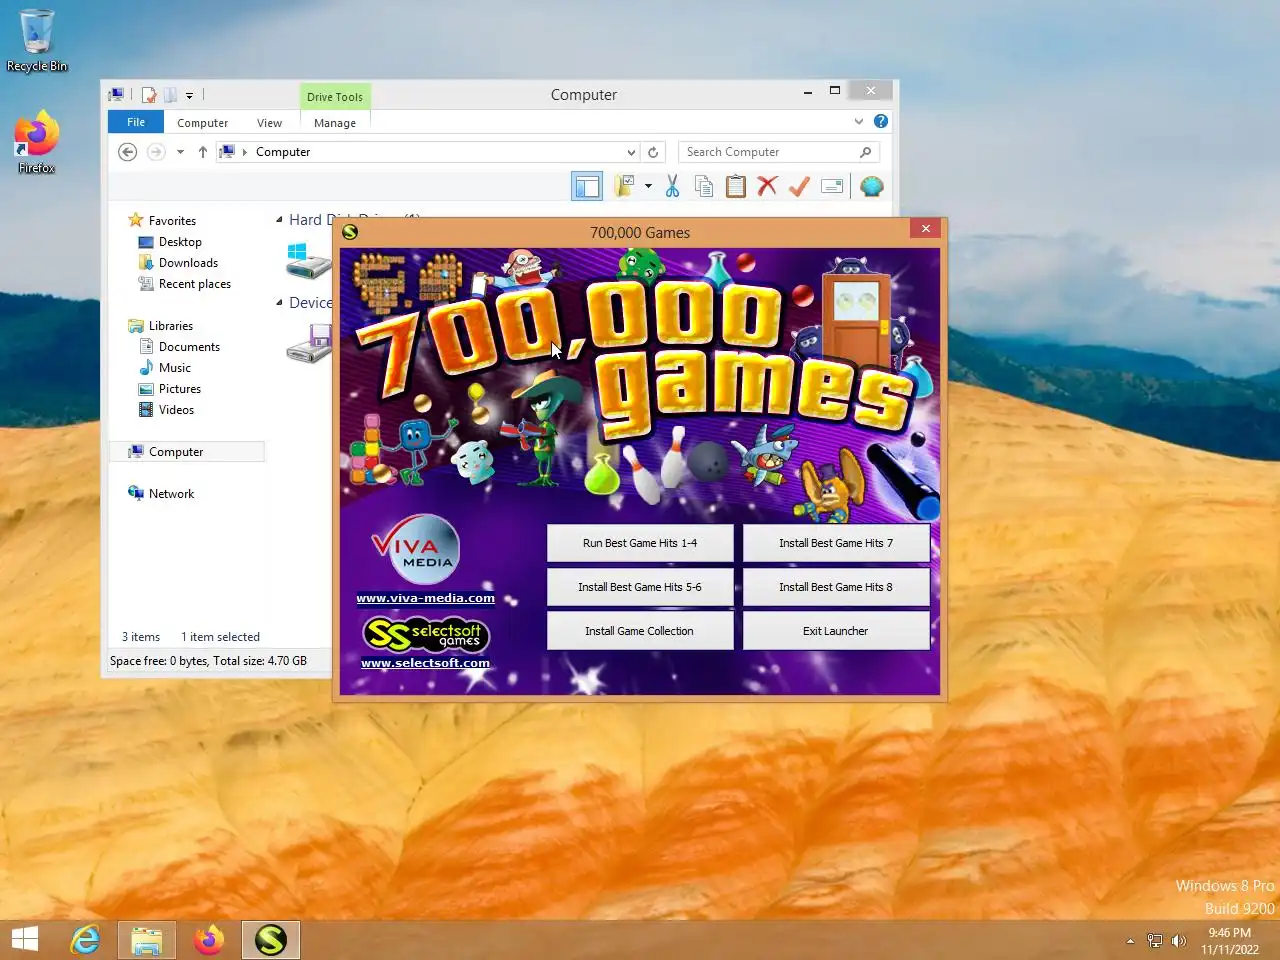Collapse the Hard Disk Drives group
This screenshot has height=960, width=1280.
(x=279, y=220)
